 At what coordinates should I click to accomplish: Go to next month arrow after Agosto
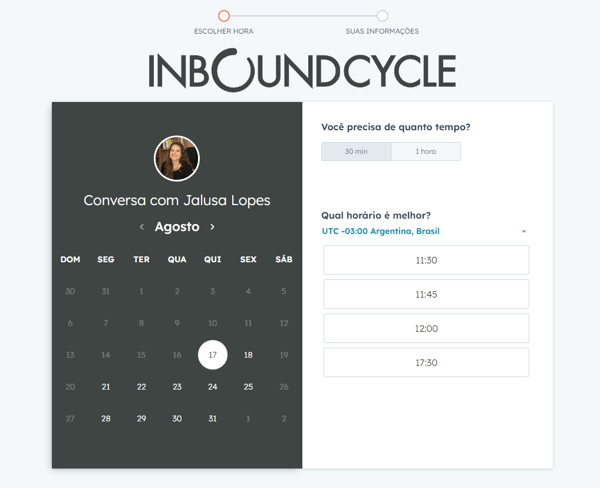(x=212, y=227)
